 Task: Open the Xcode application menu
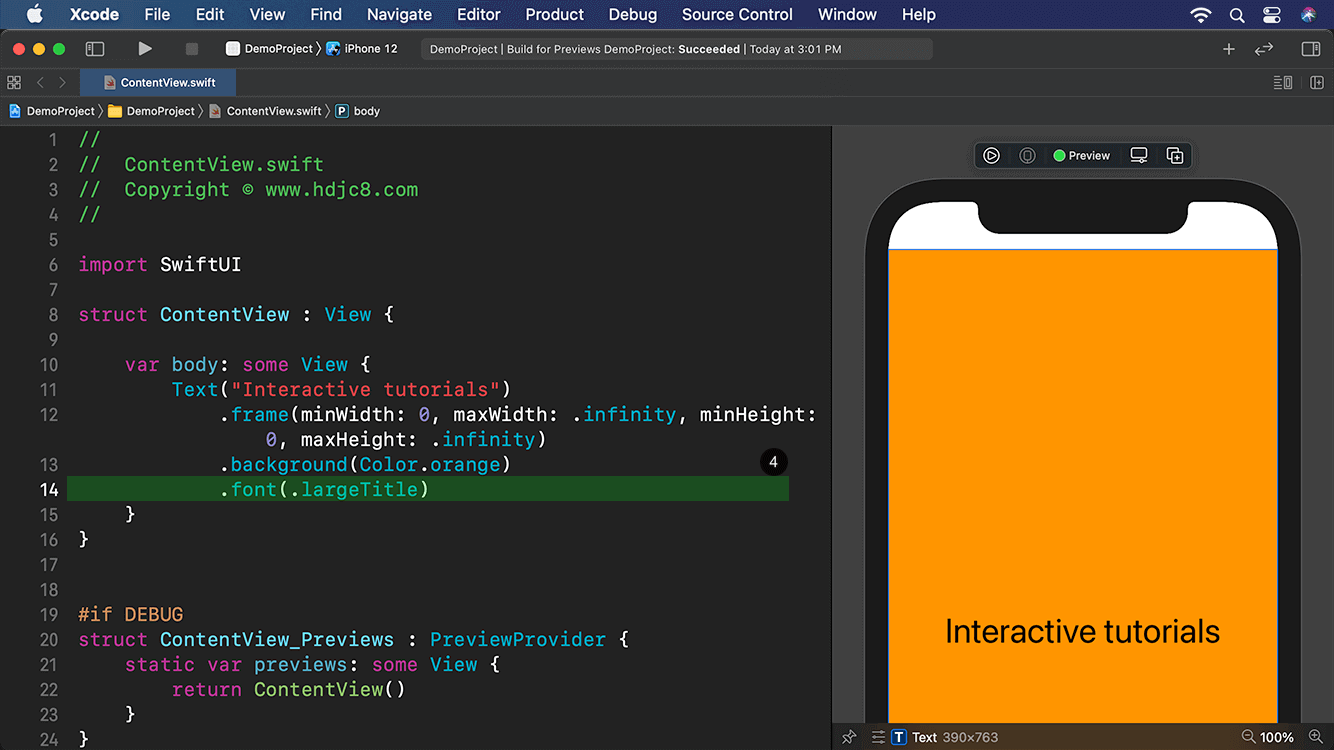coord(95,14)
